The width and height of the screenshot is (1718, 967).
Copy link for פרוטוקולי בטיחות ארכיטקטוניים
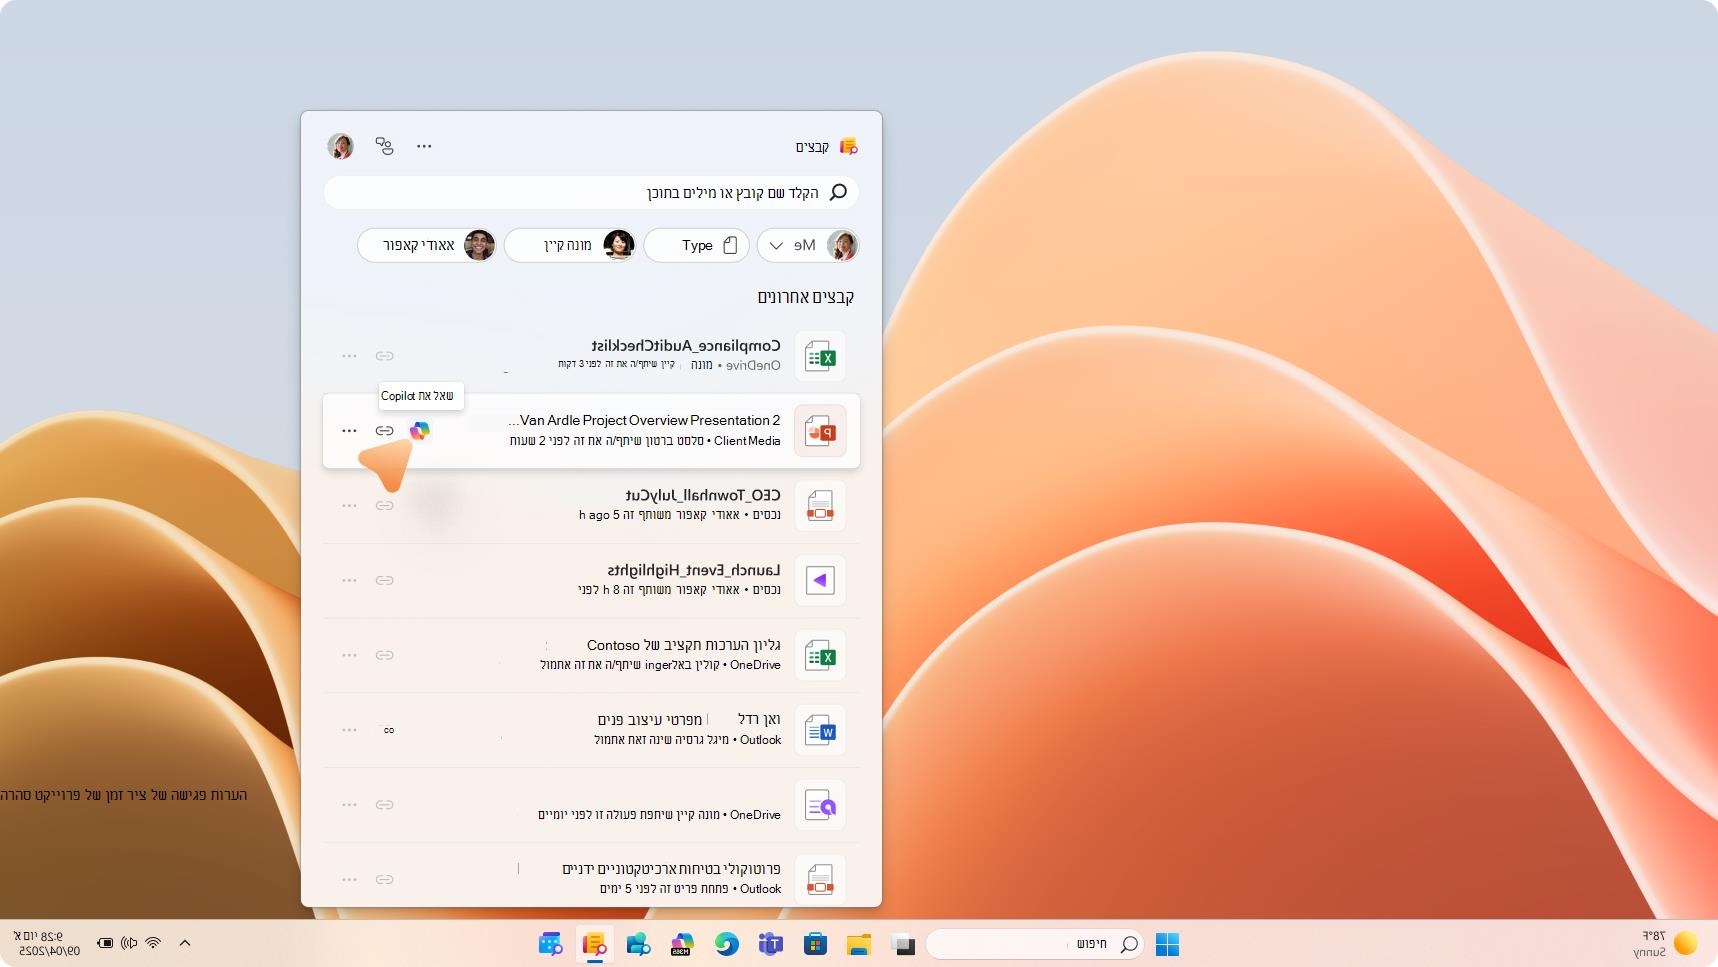tap(384, 879)
